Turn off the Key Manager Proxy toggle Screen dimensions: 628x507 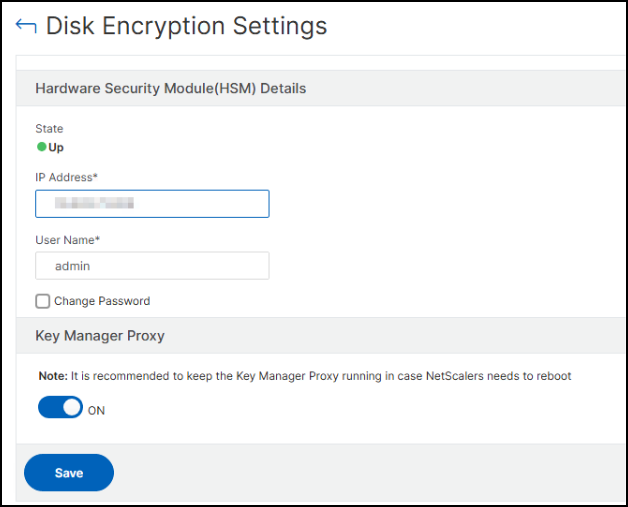[x=60, y=409]
